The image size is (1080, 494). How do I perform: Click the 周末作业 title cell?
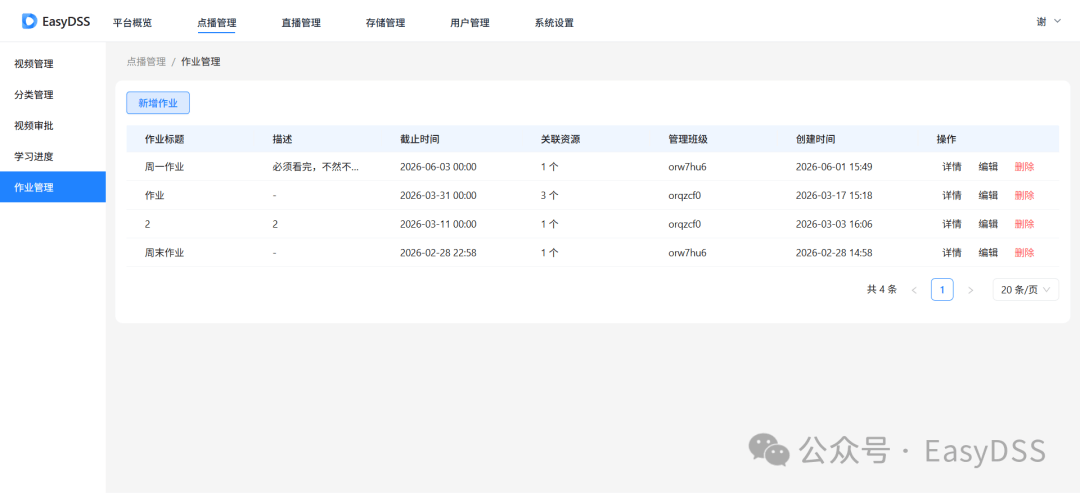click(x=165, y=253)
